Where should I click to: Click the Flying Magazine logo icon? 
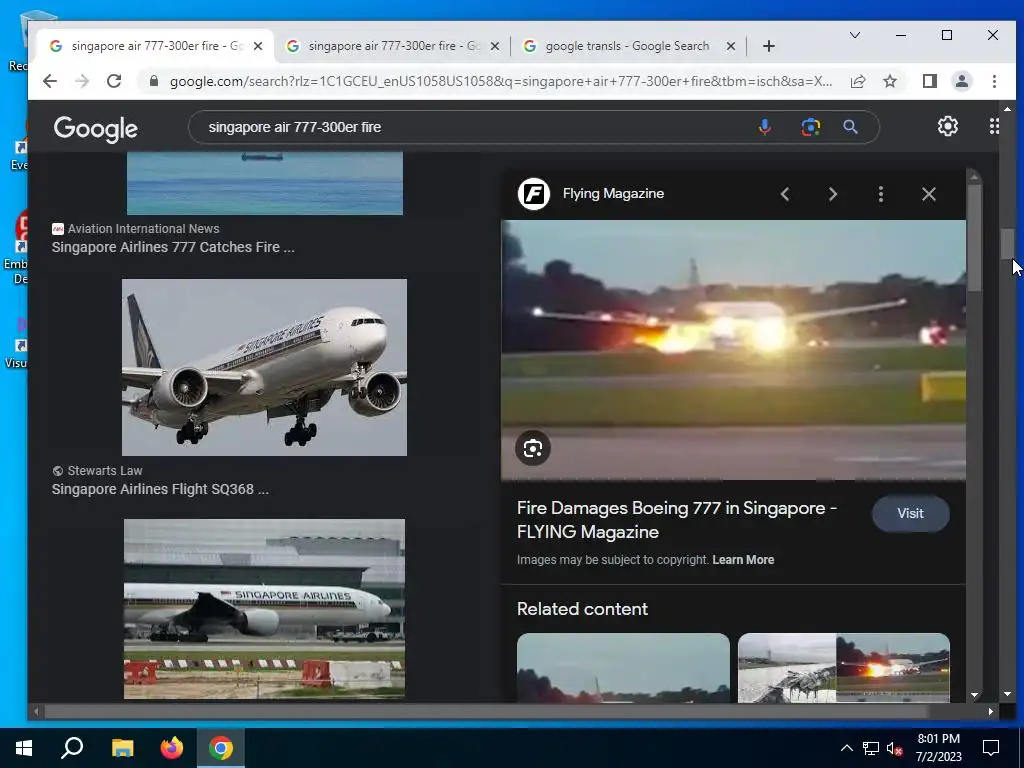tap(534, 194)
